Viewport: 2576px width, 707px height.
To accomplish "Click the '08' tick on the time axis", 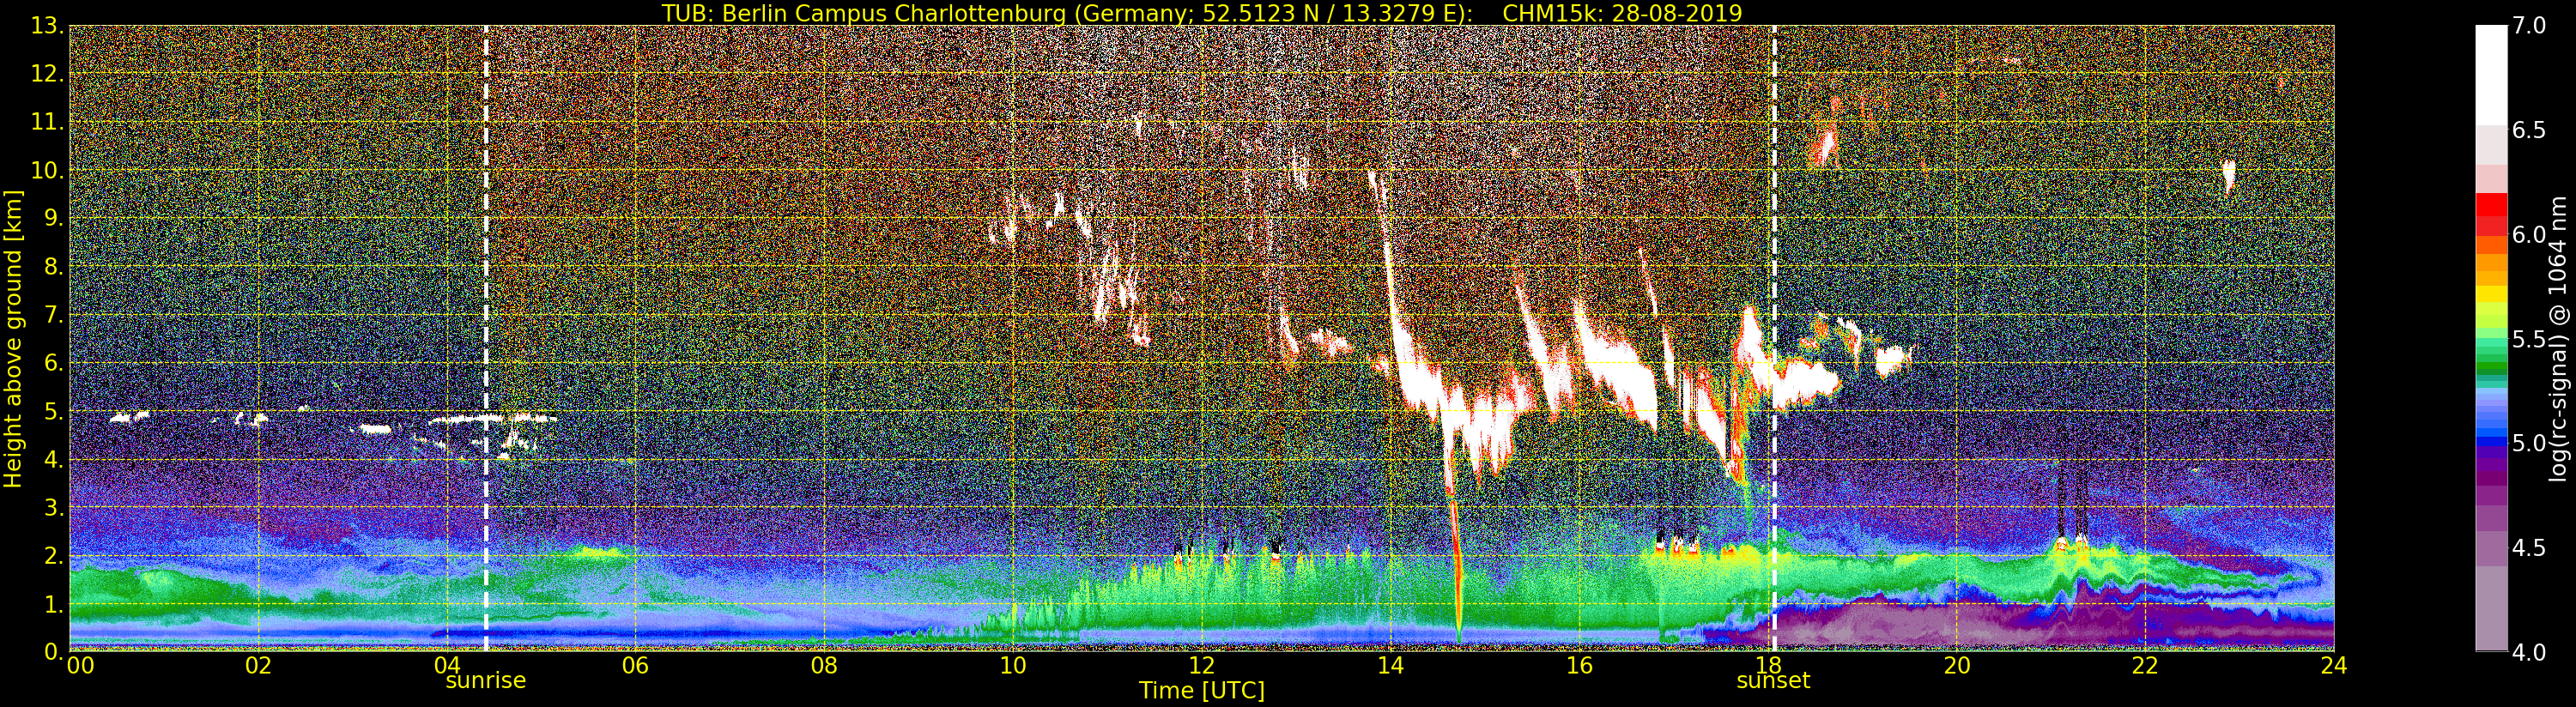I will click(824, 666).
